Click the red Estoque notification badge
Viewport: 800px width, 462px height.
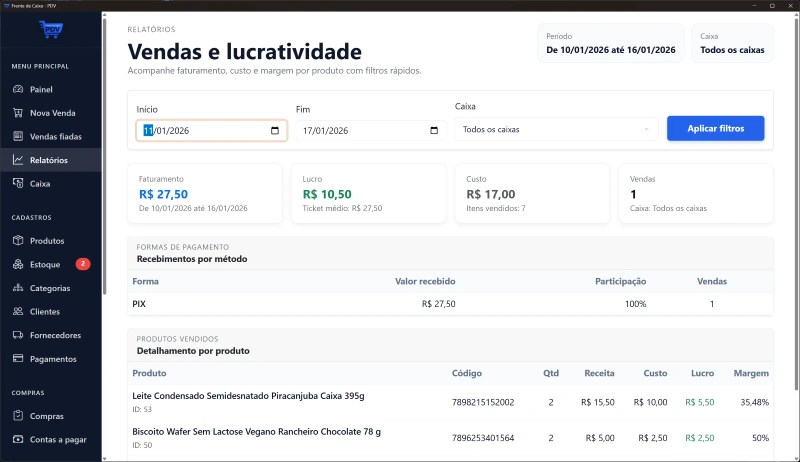[83, 264]
